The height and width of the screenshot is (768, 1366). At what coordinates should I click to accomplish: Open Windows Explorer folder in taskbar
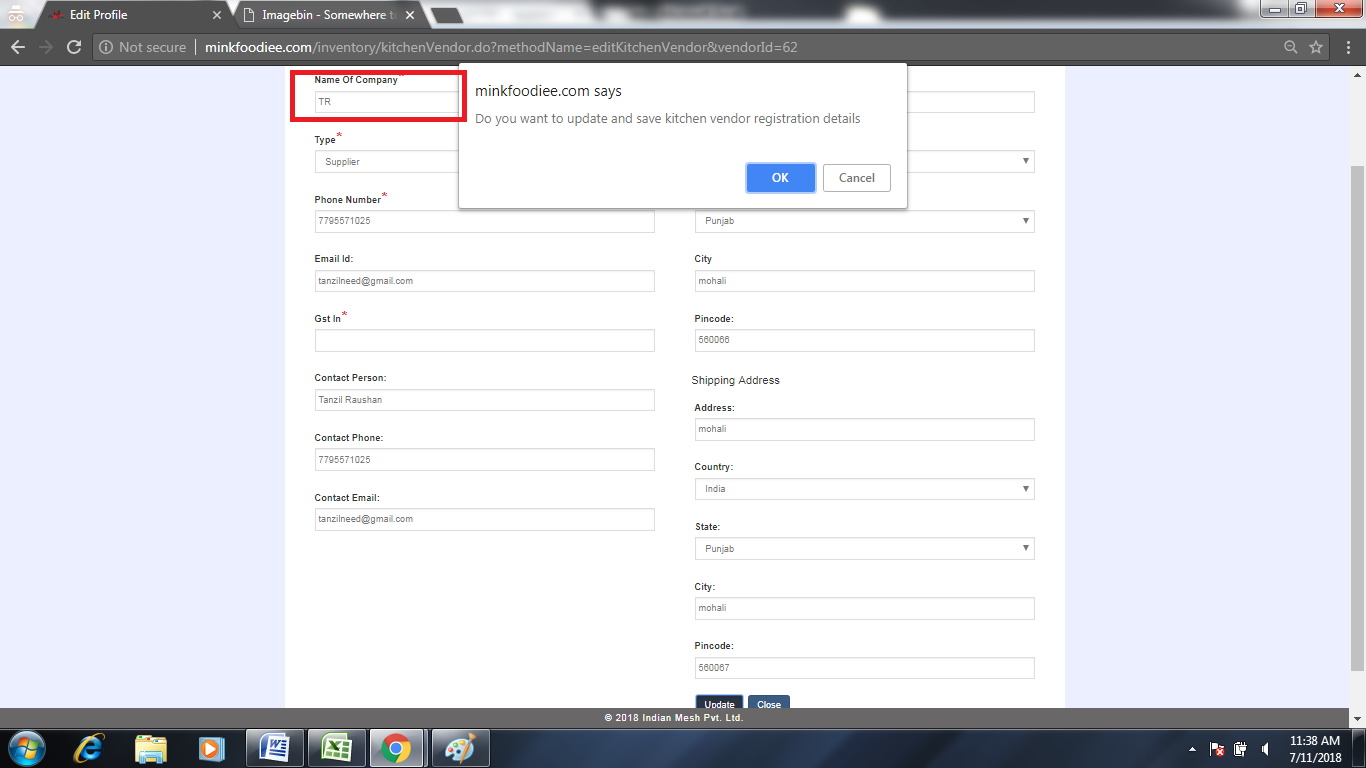151,748
